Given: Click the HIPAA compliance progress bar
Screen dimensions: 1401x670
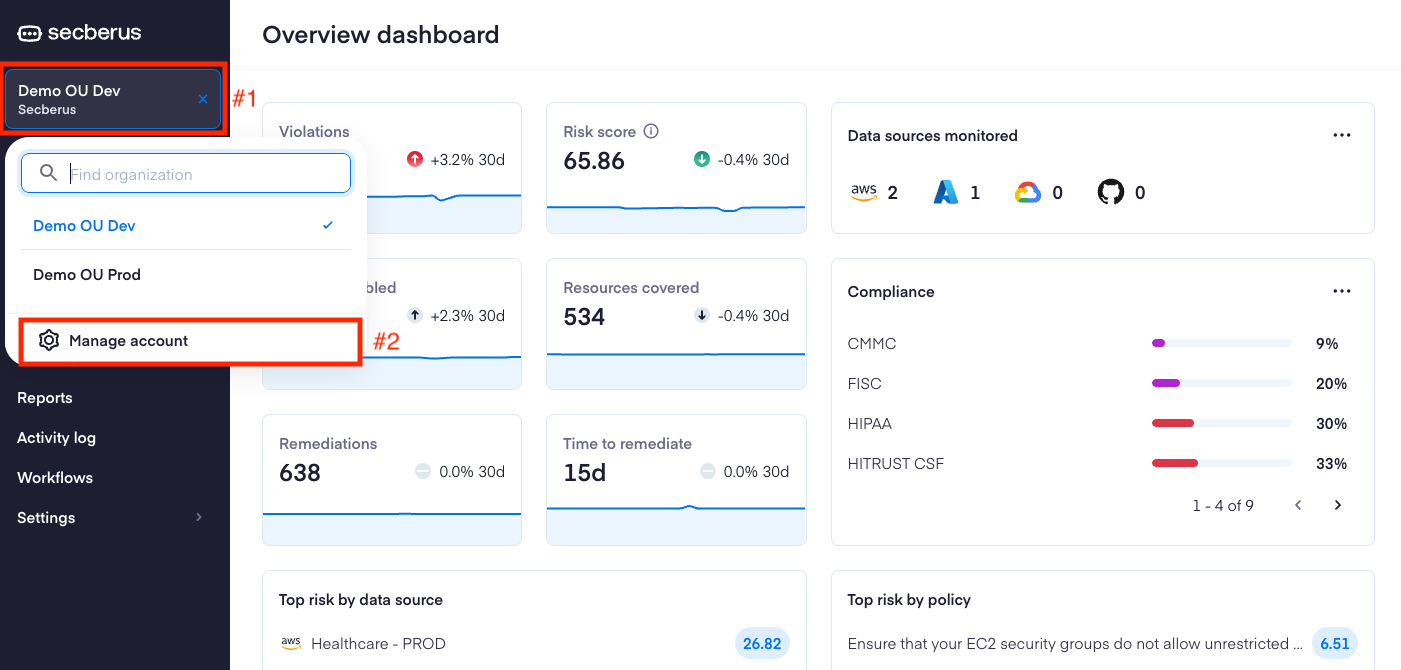Looking at the screenshot, I should (x=1222, y=423).
